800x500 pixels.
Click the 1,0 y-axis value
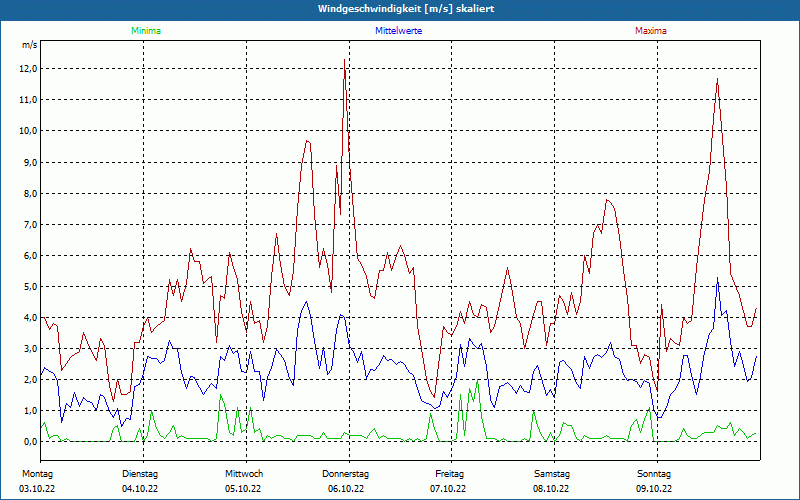31,411
